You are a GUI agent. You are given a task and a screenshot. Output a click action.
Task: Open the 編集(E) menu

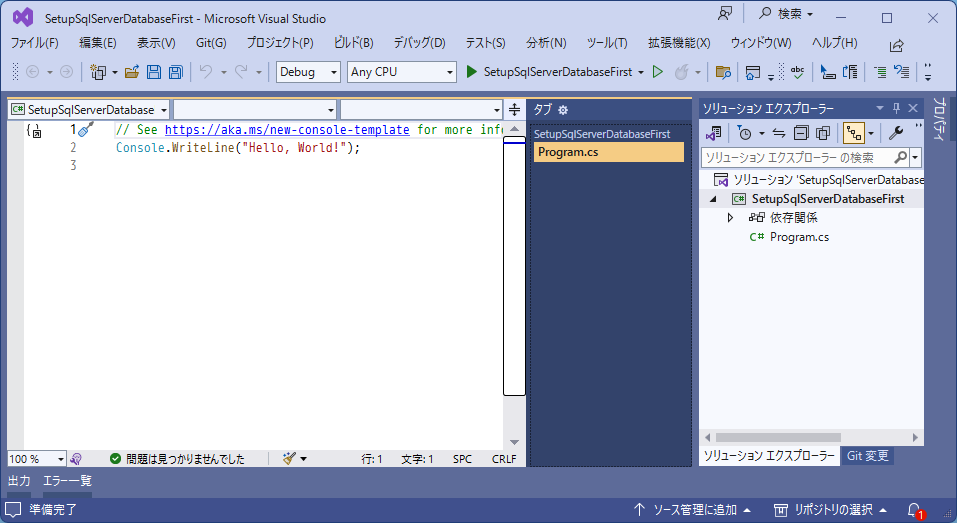click(98, 43)
